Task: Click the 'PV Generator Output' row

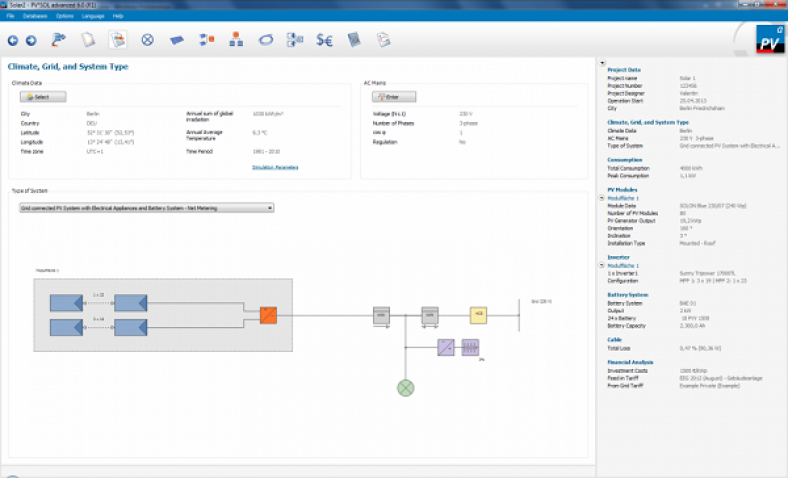Action: [x=654, y=221]
